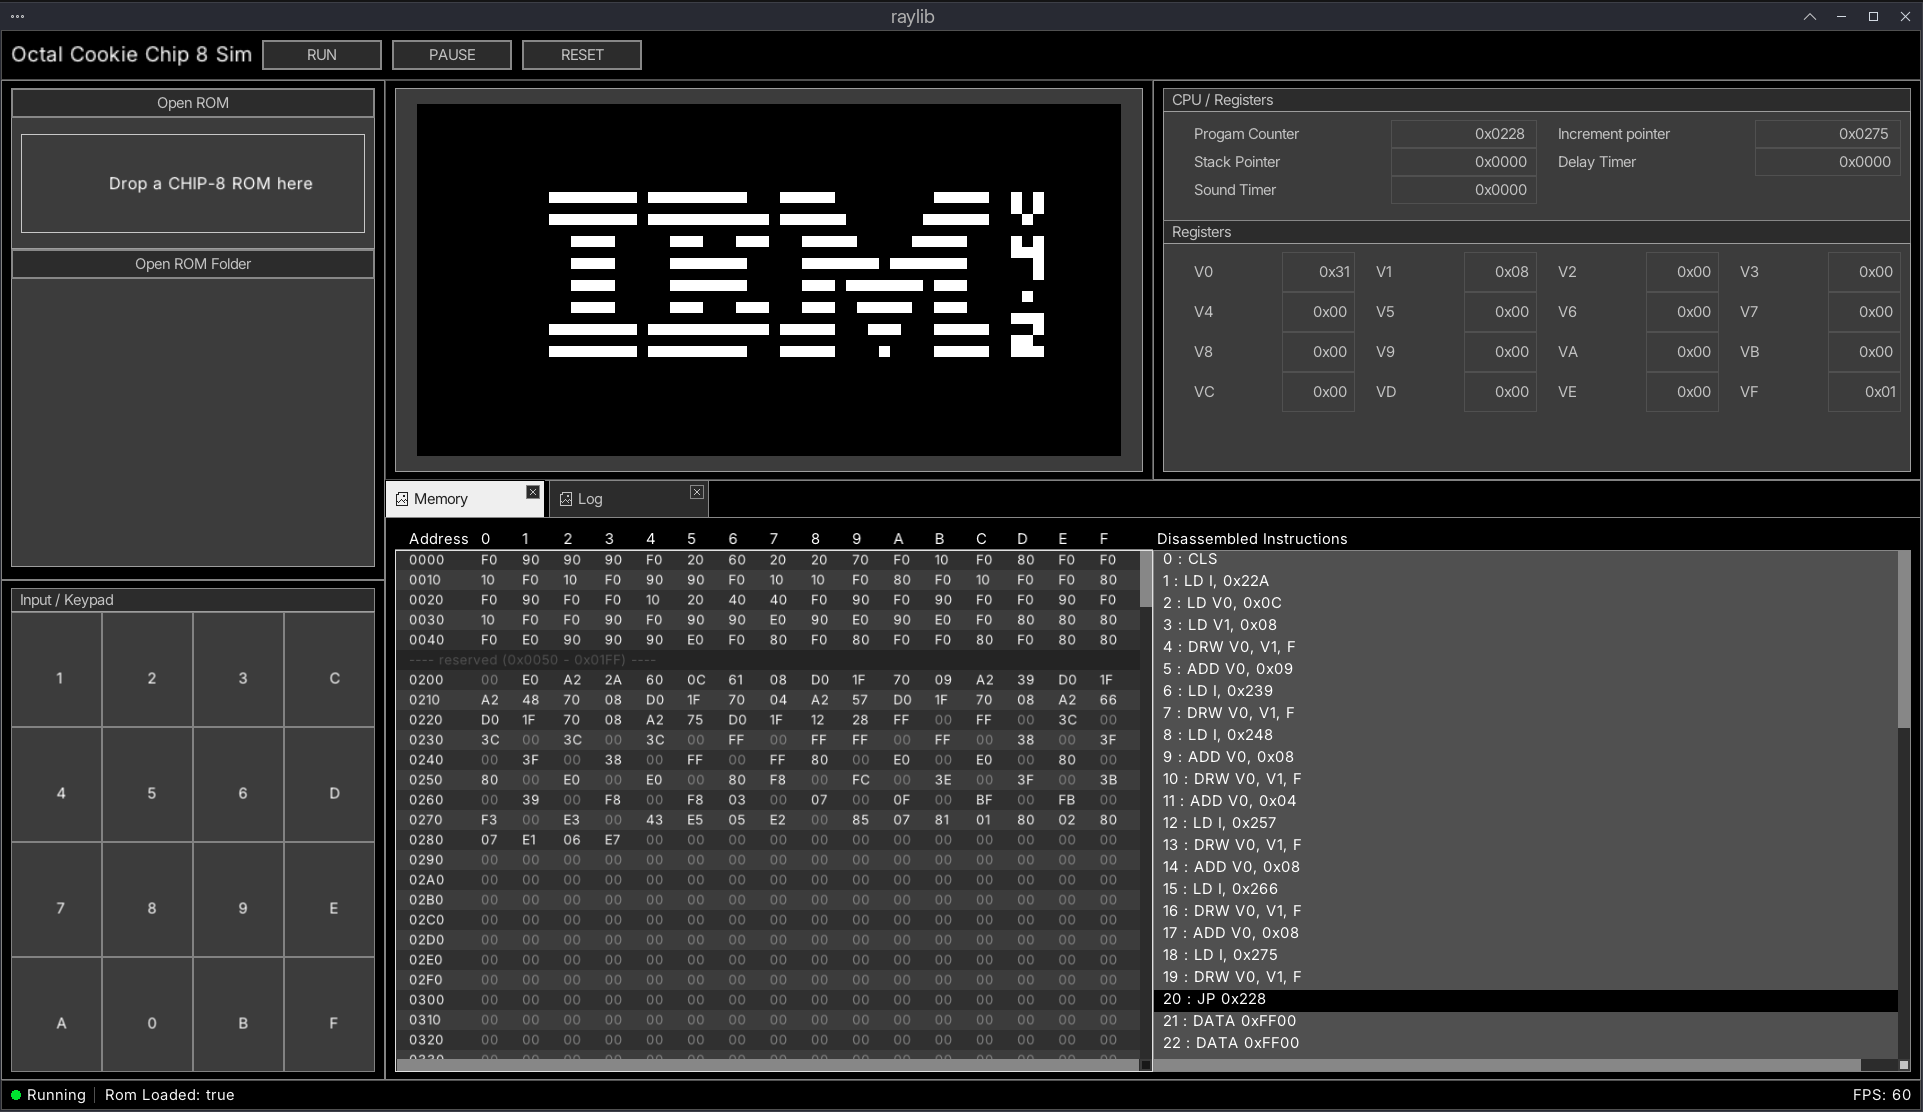This screenshot has height=1112, width=1923.
Task: Select instruction '0 : CLS'
Action: (1526, 559)
